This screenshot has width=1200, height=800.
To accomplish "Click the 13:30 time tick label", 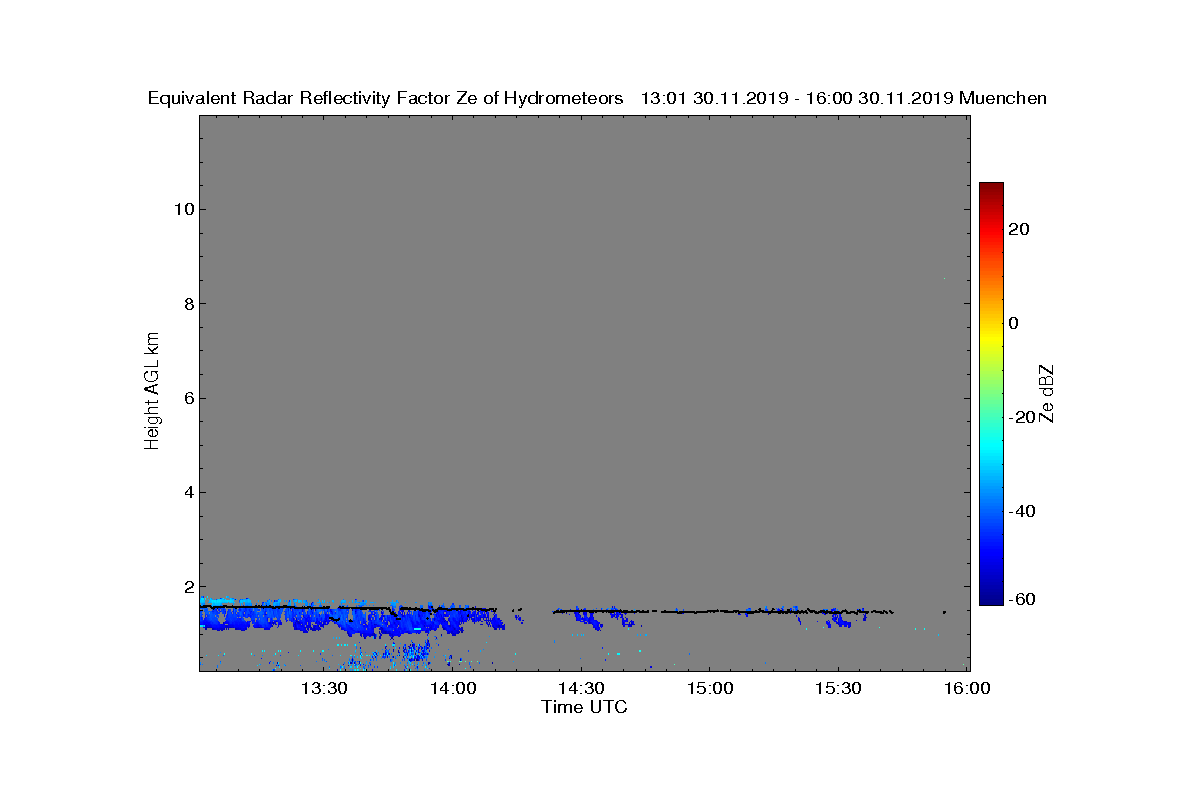I will pyautogui.click(x=324, y=688).
